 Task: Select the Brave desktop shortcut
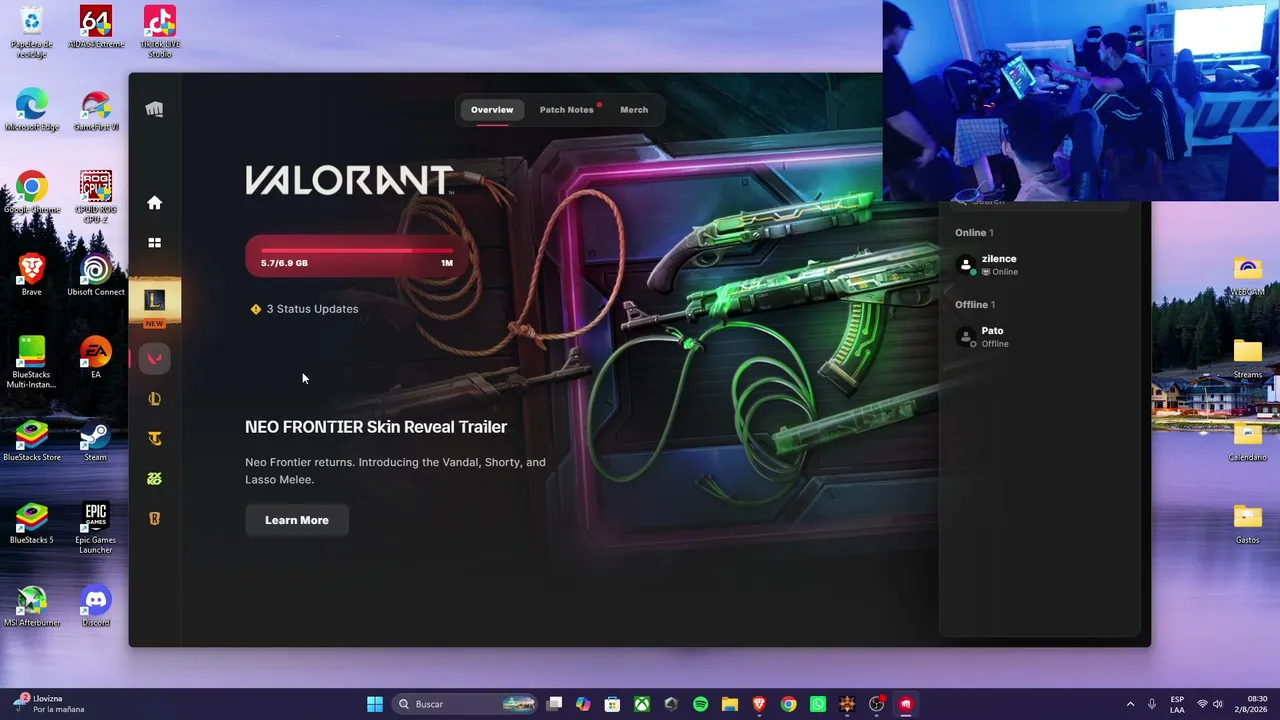[32, 275]
